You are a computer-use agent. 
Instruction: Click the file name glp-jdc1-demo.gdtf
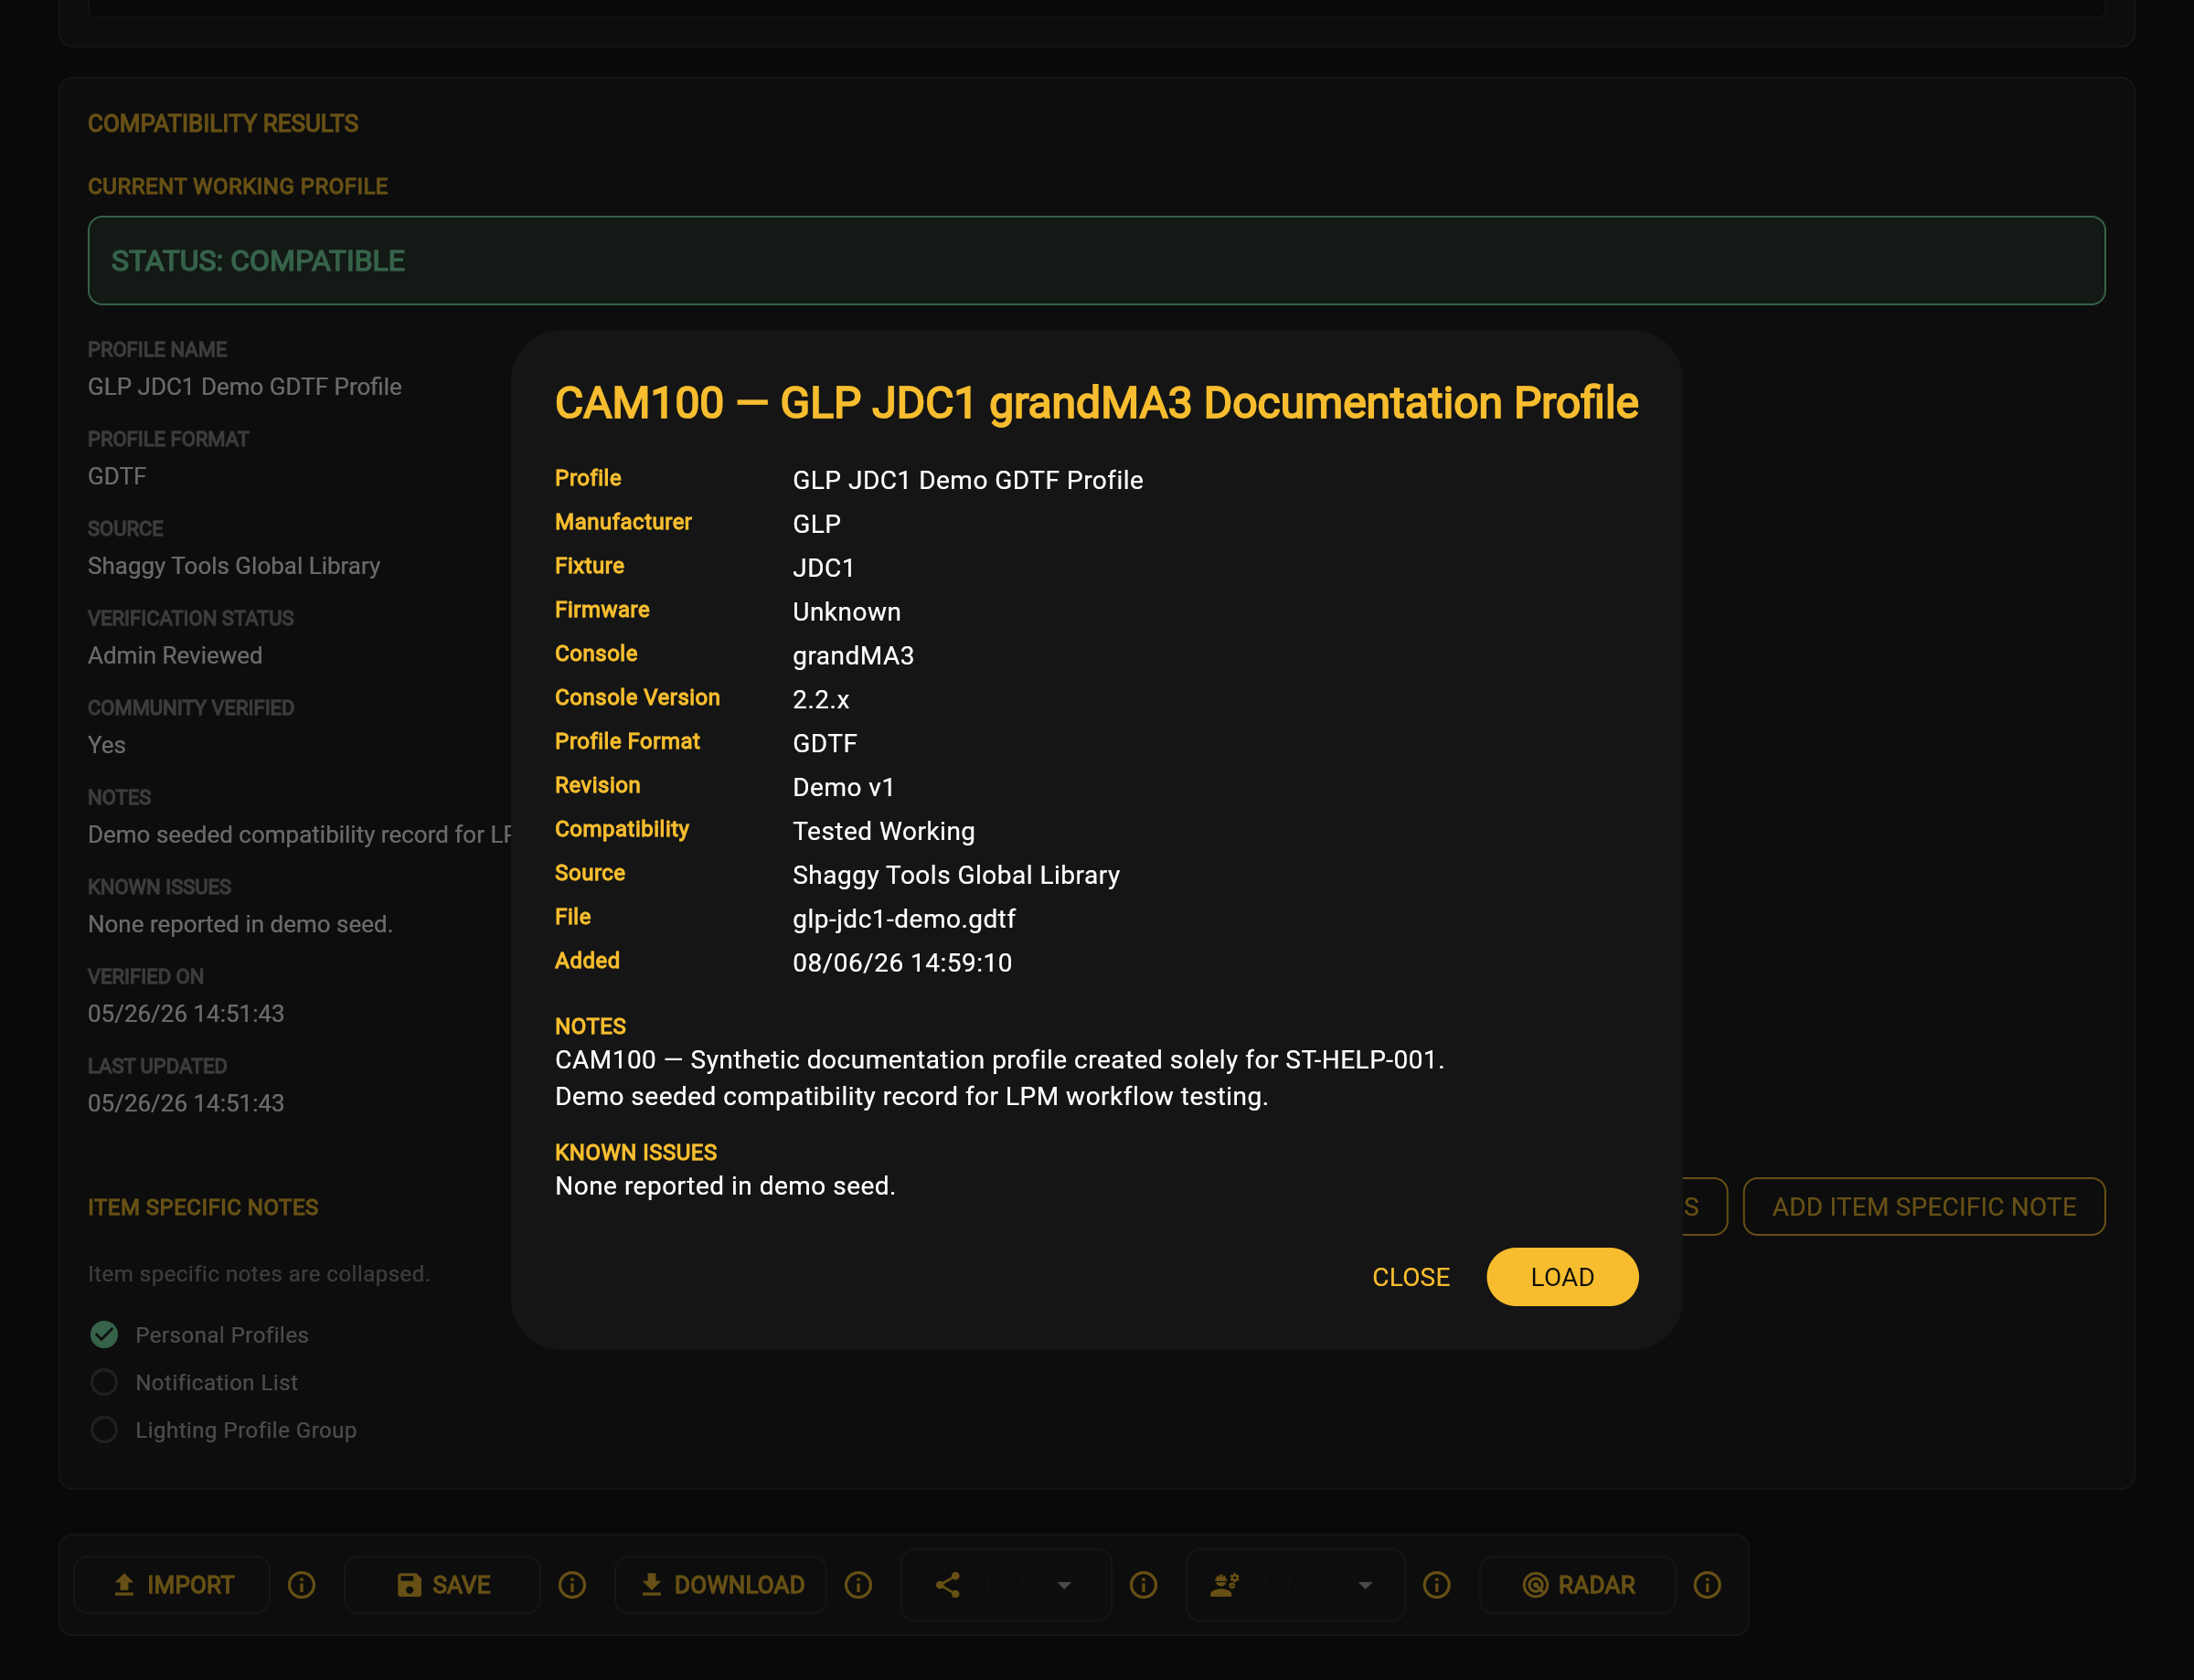tap(903, 918)
